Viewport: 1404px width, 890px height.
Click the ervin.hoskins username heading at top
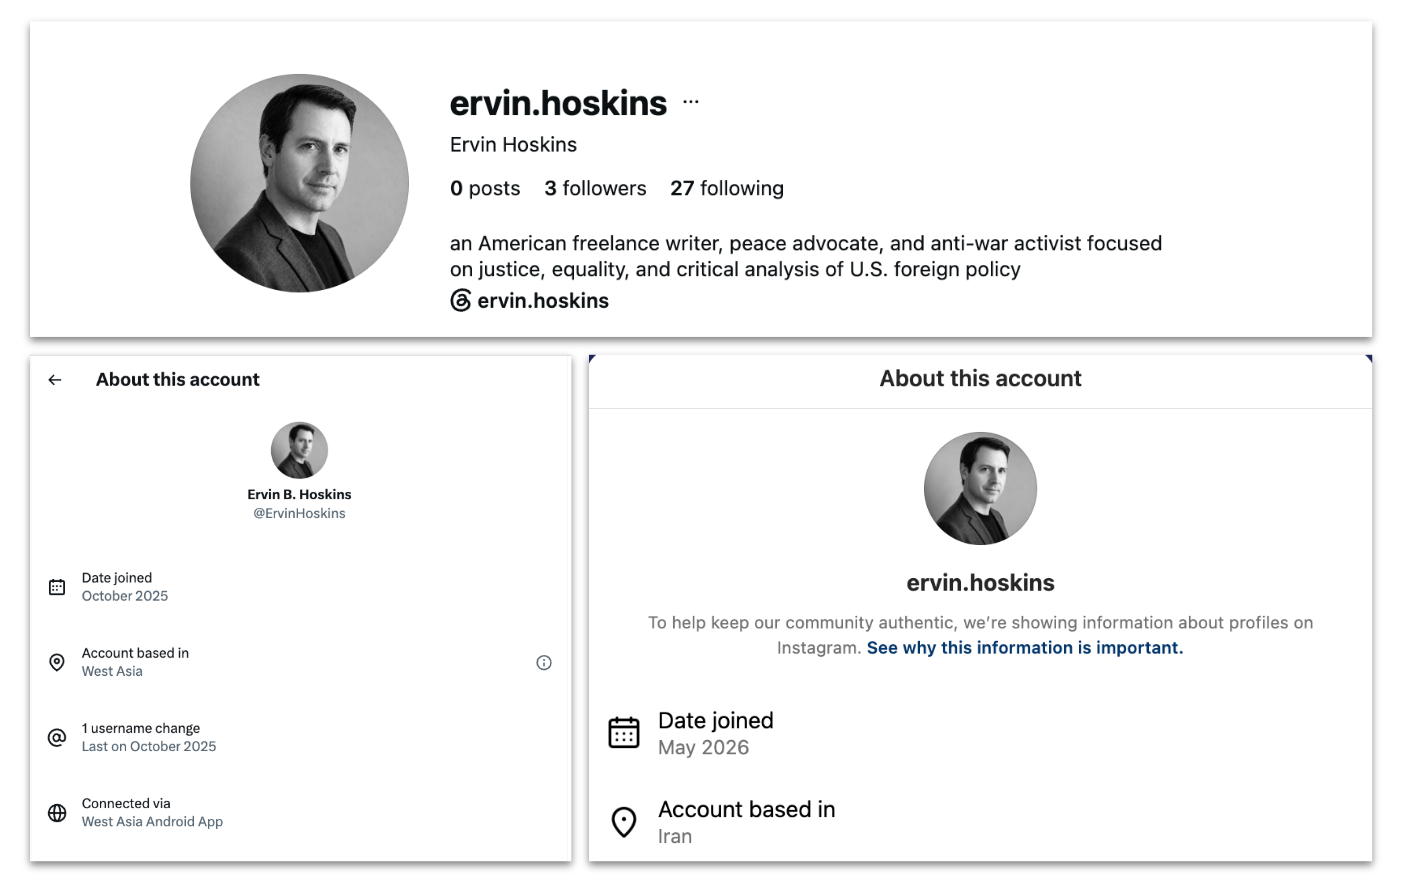click(x=558, y=103)
